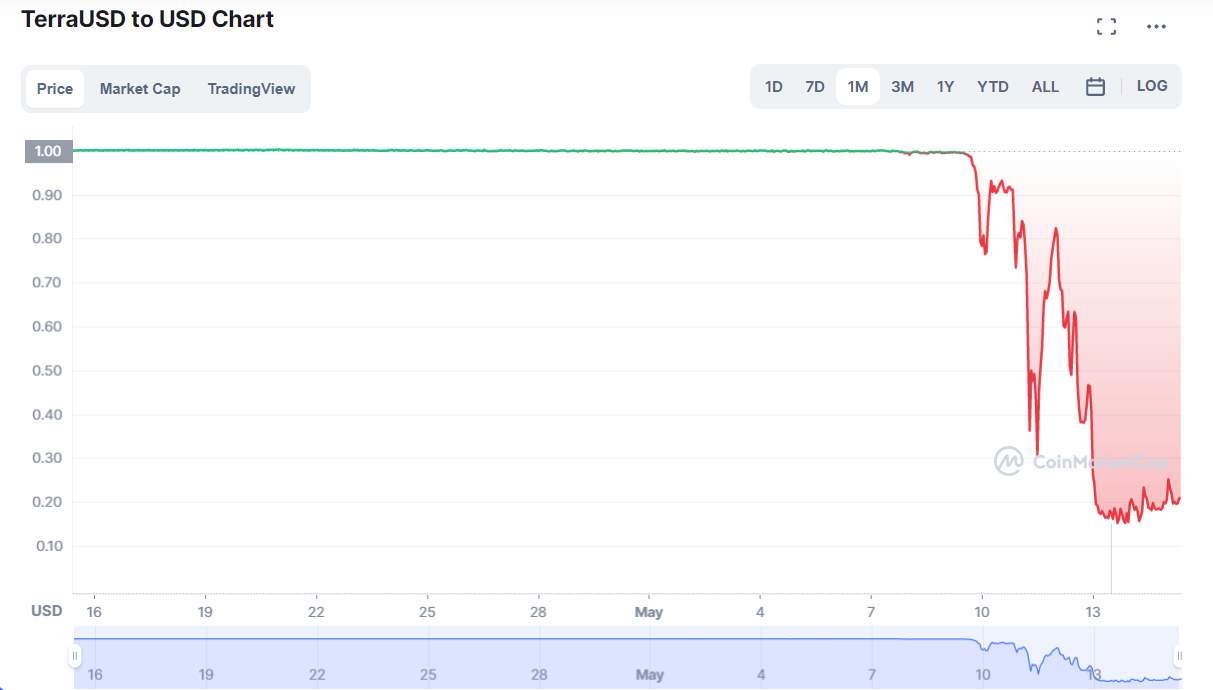Image resolution: width=1213 pixels, height=690 pixels.
Task: Grab the left range navigator handle
Action: pos(74,656)
